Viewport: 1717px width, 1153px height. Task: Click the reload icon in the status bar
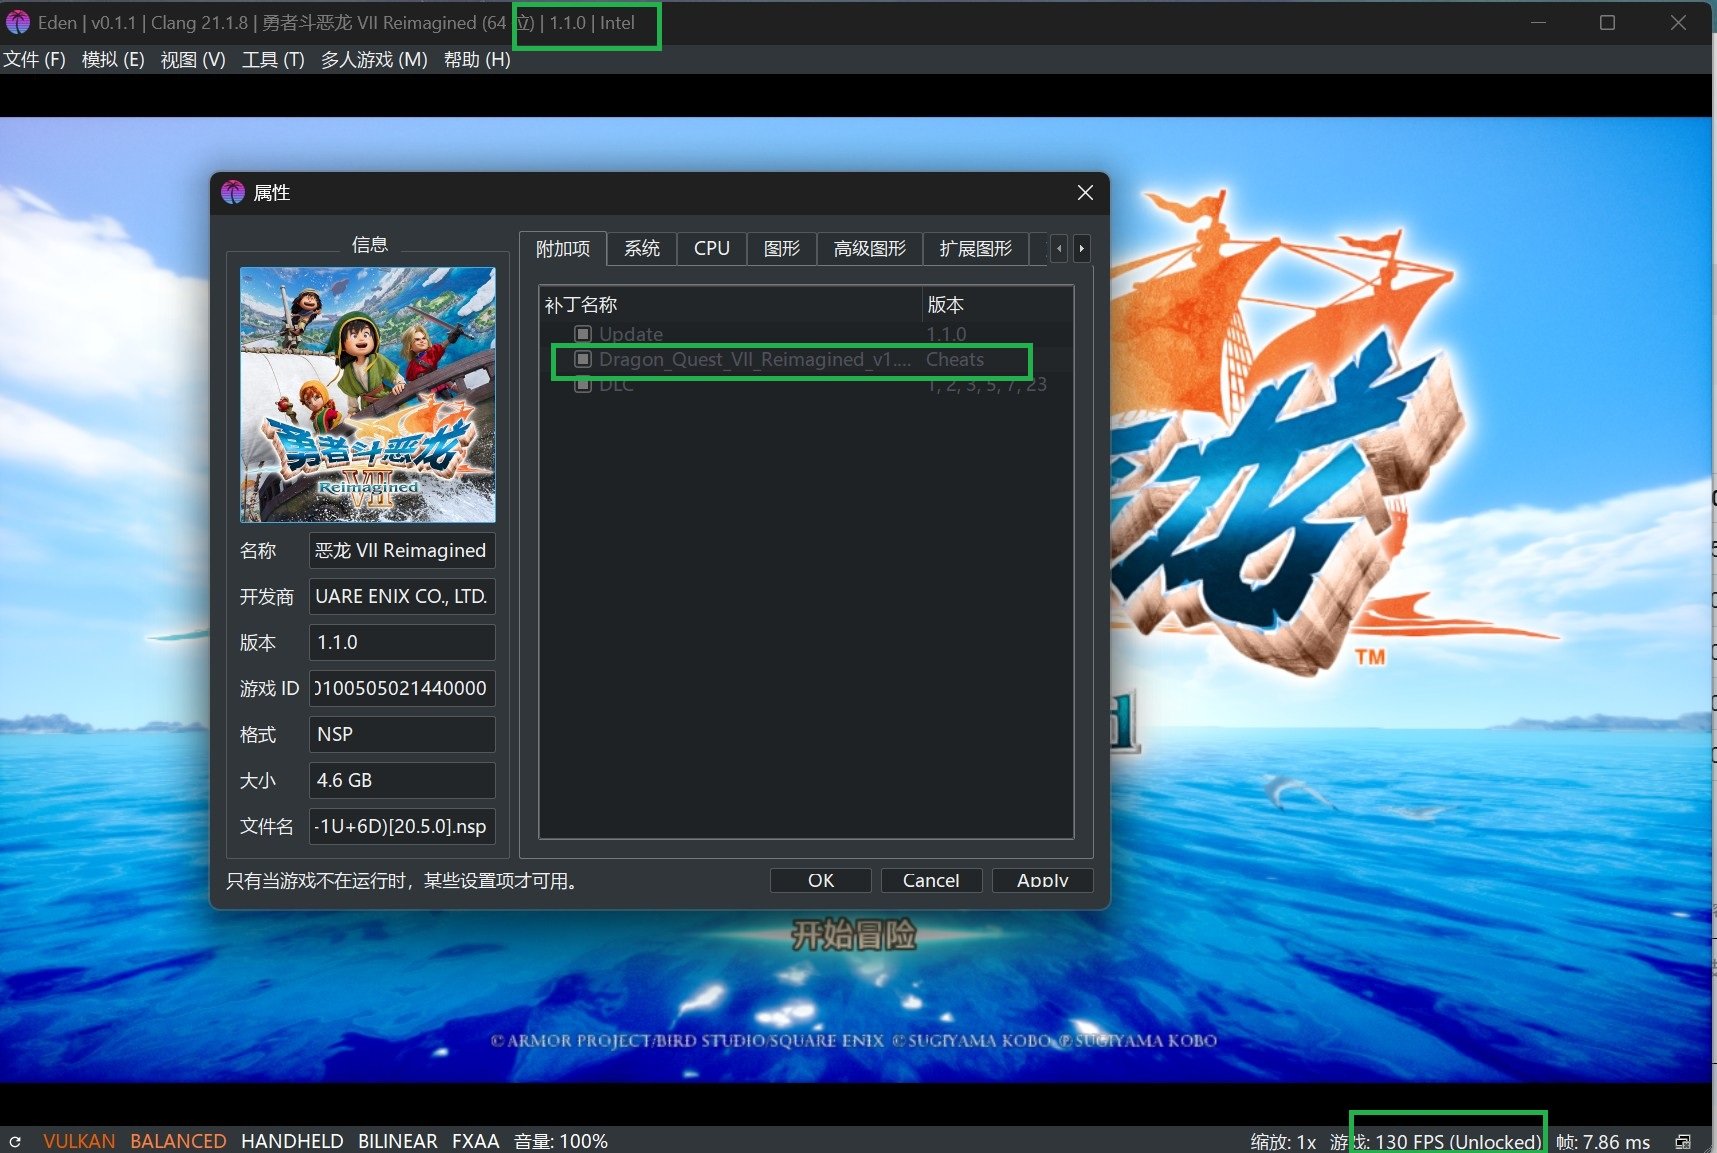(15, 1141)
